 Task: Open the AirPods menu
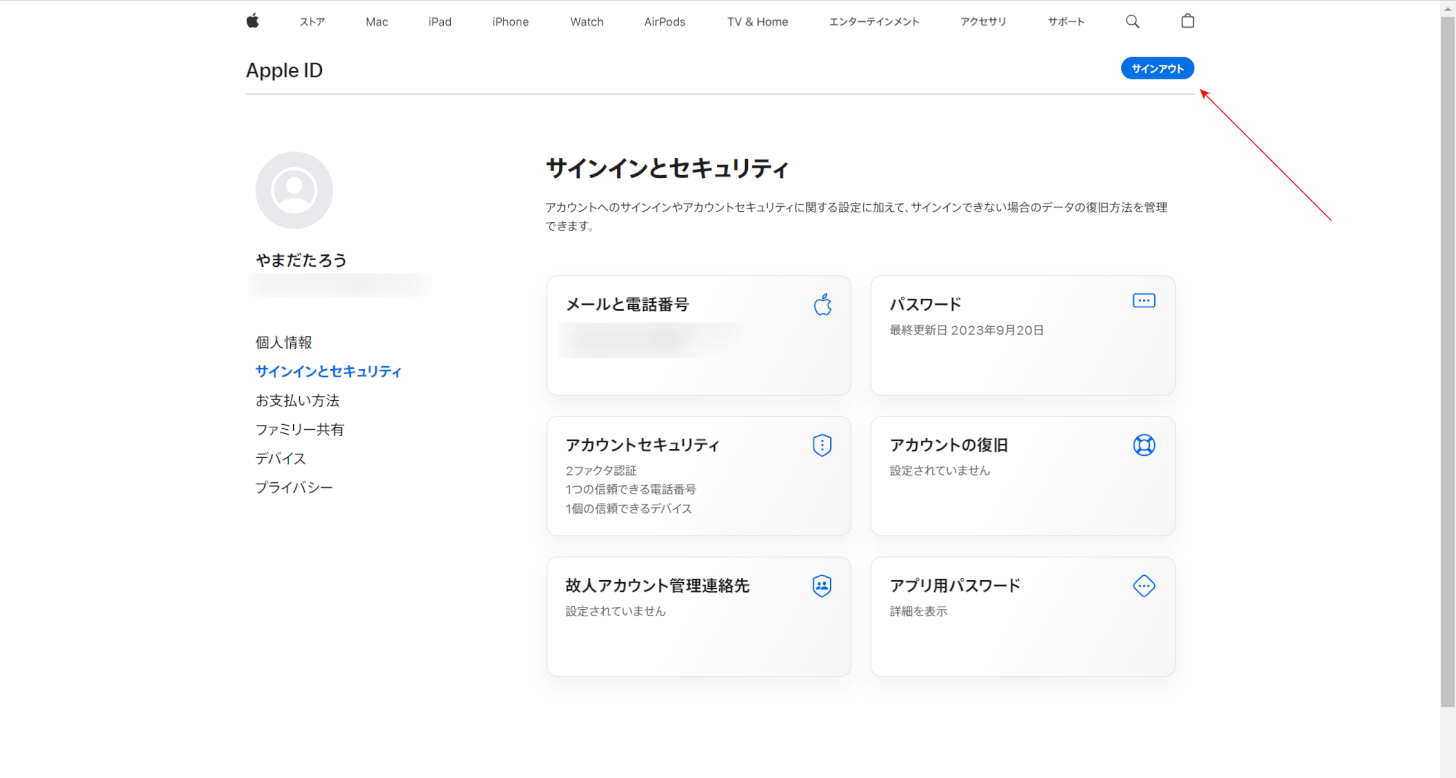[665, 22]
